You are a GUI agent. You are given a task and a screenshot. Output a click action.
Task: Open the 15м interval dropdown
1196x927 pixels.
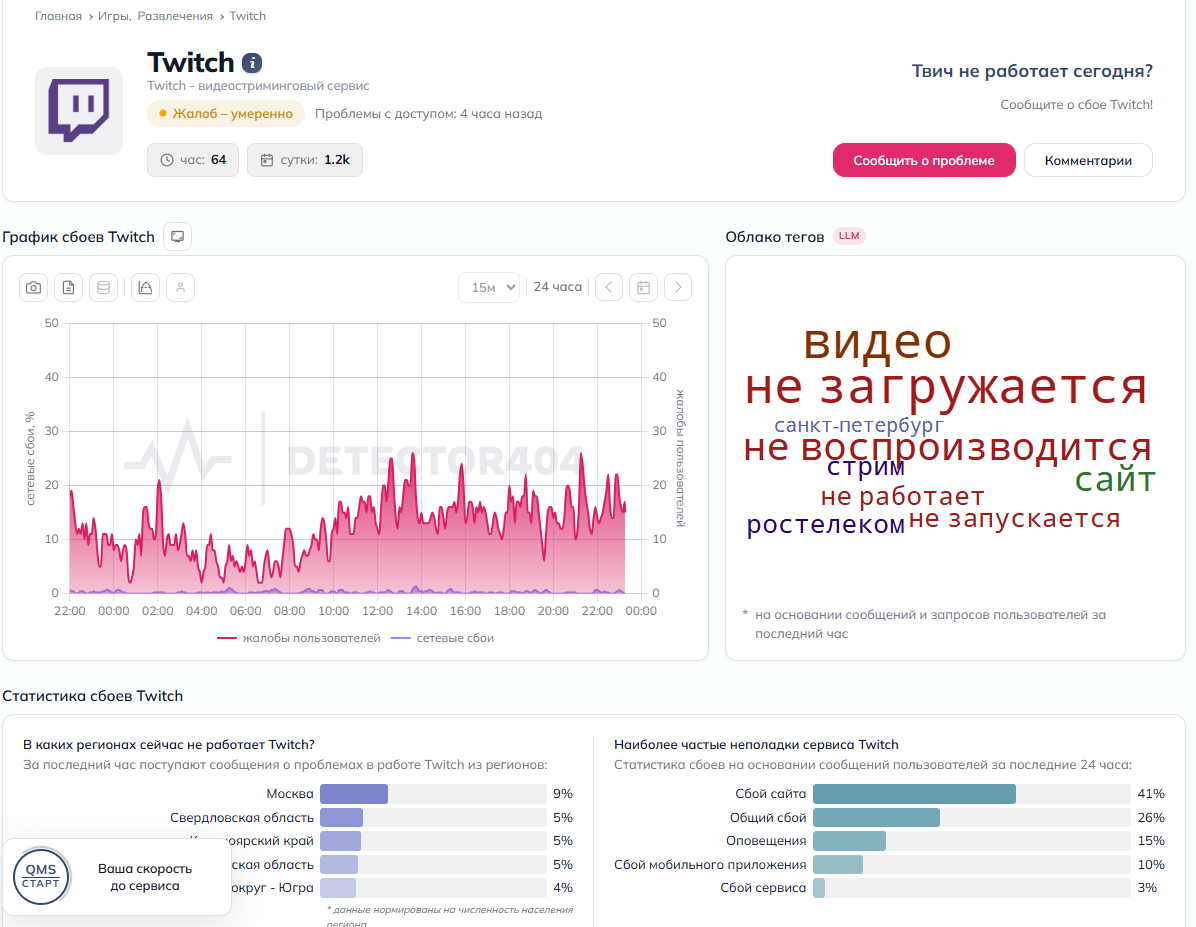click(489, 288)
